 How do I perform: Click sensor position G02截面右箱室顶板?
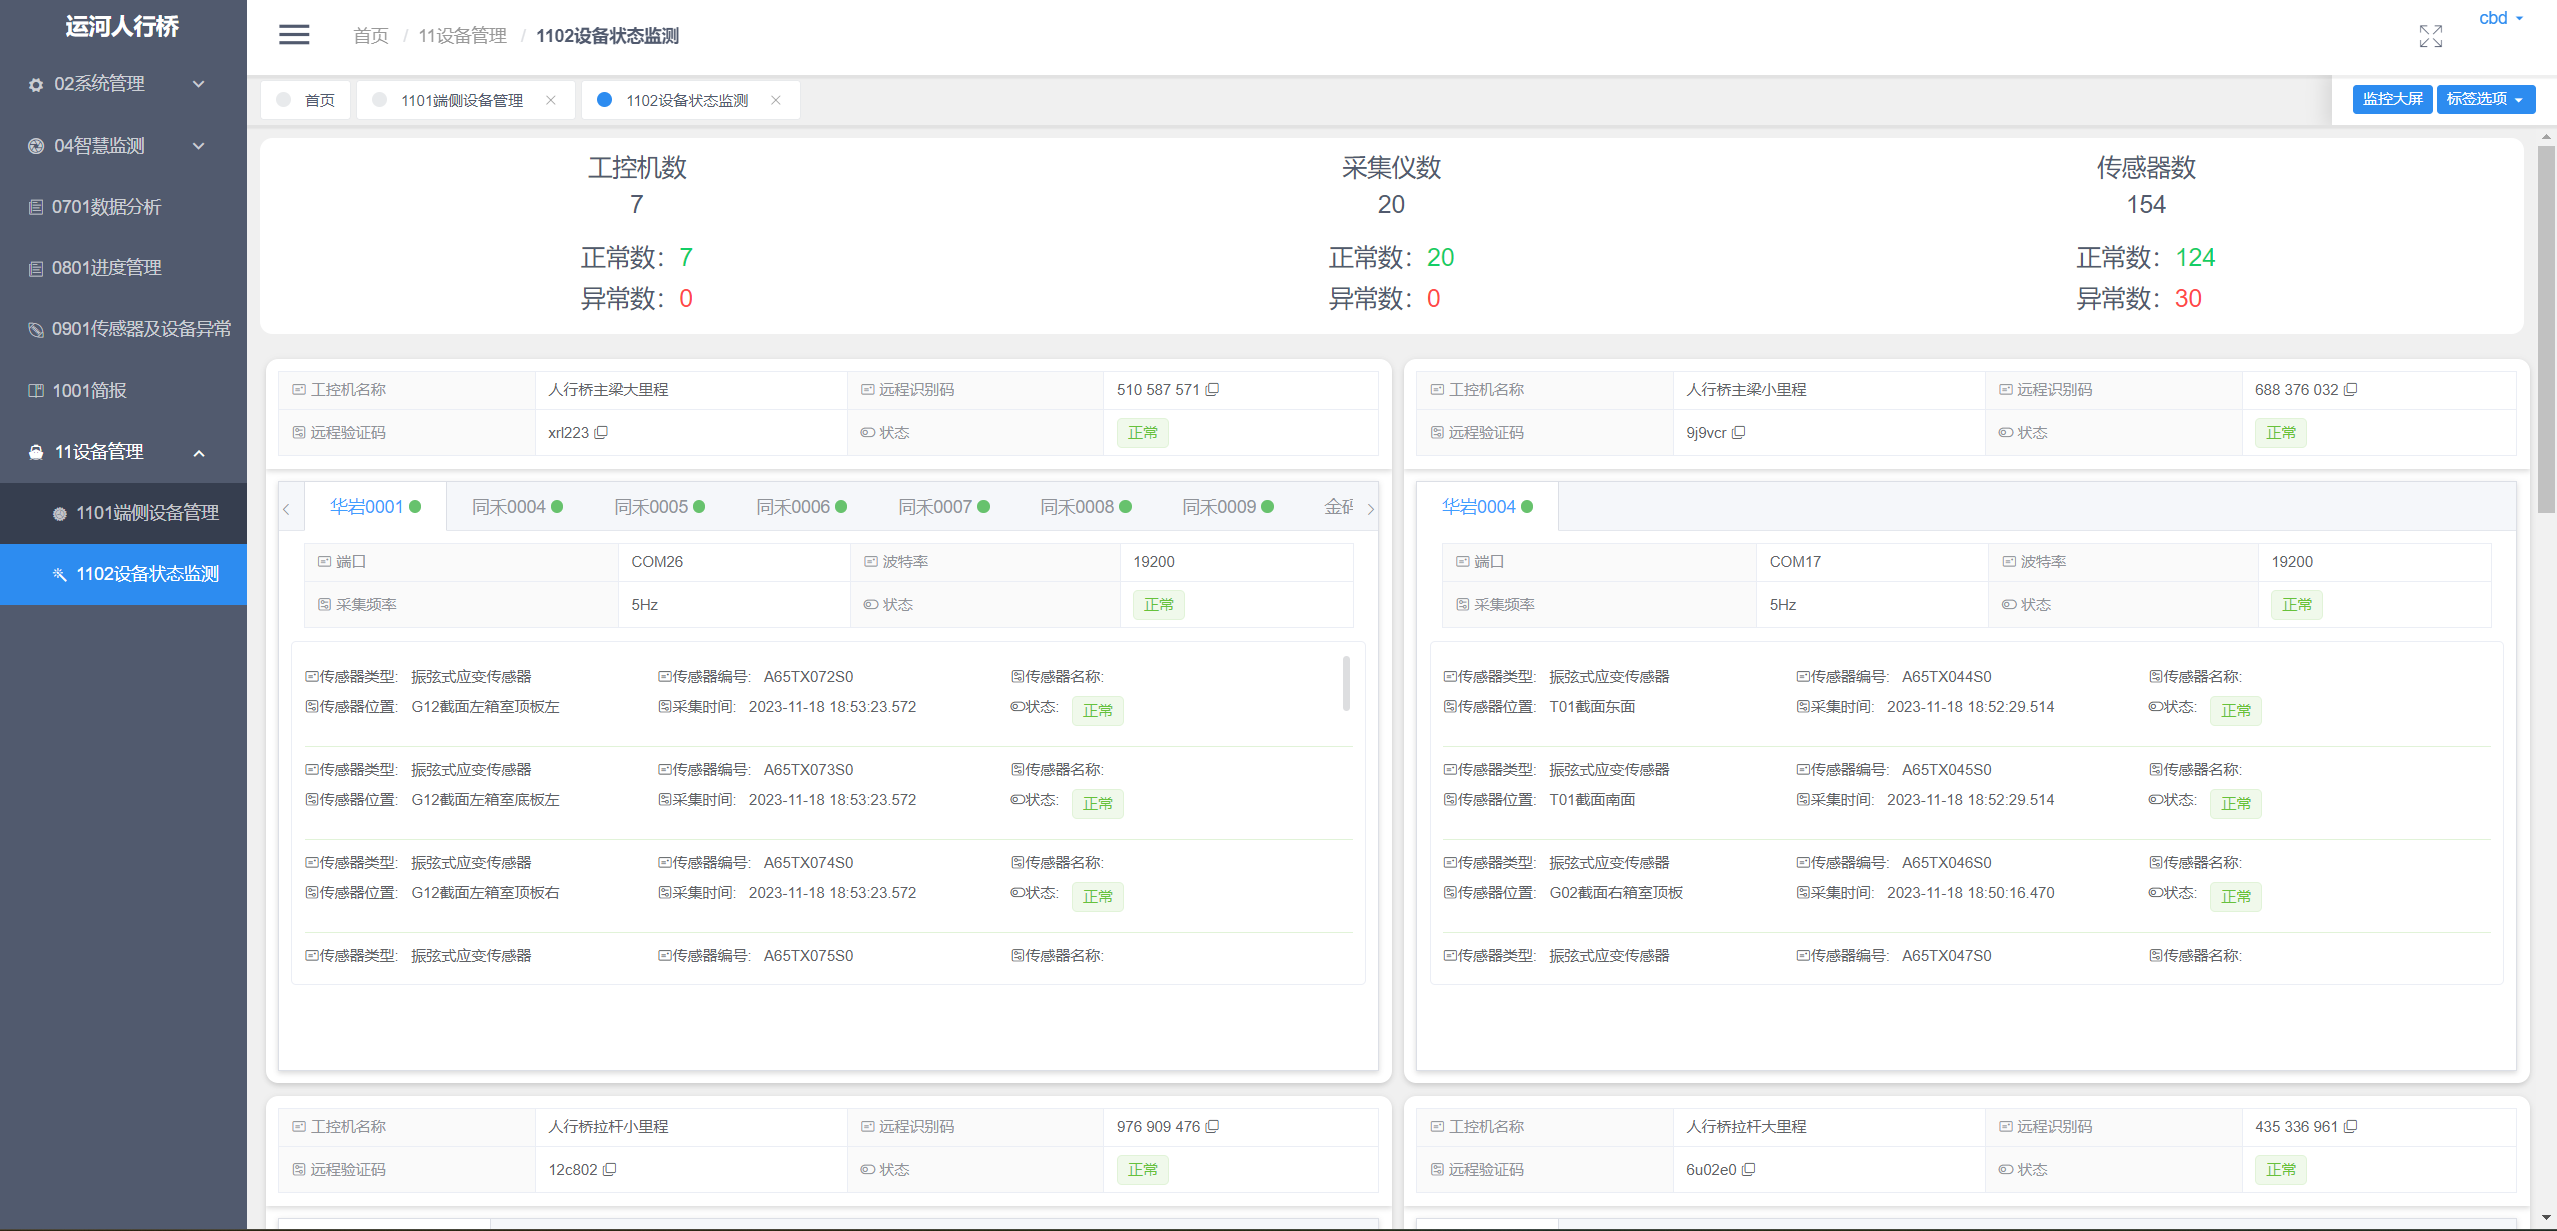pos(1616,893)
